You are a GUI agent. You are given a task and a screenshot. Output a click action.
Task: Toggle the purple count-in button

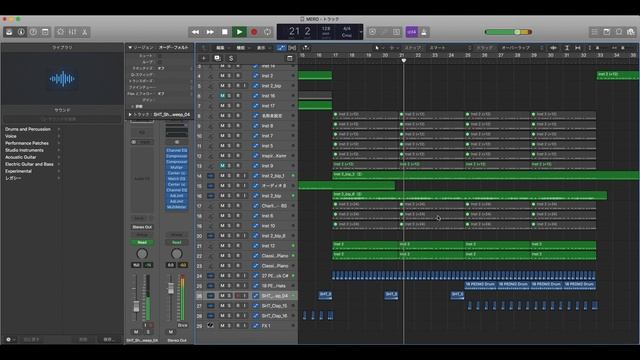[x=411, y=32]
